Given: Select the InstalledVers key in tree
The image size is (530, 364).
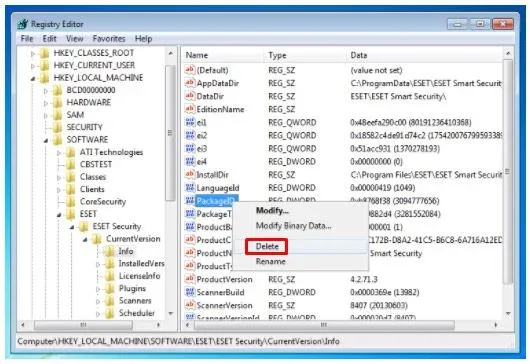Looking at the screenshot, I should coord(141,263).
